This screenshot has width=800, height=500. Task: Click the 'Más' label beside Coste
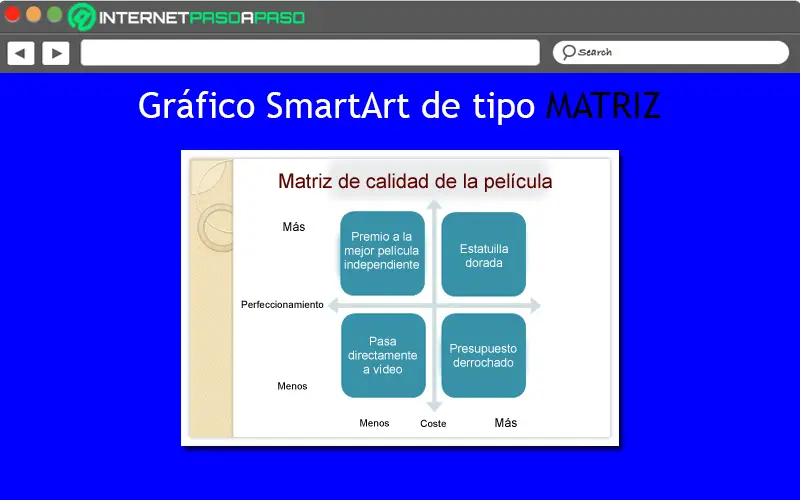pos(506,422)
